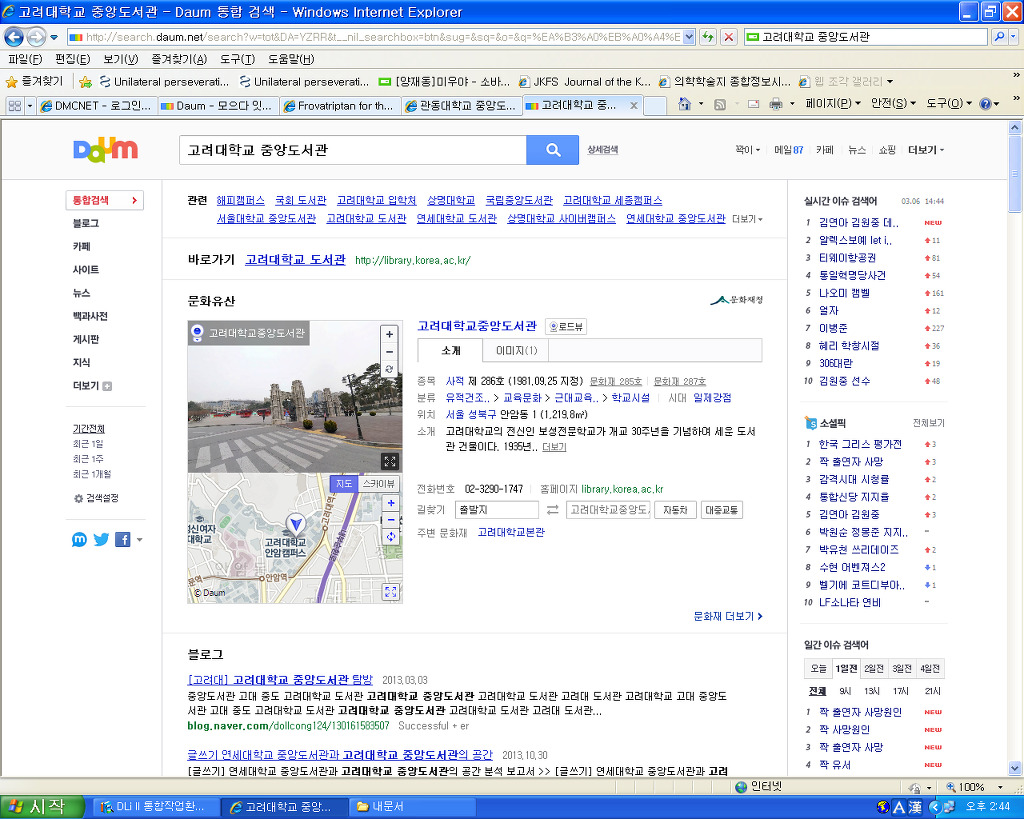1024x819 pixels.
Task: Click the Daum search text field
Action: tap(353, 150)
